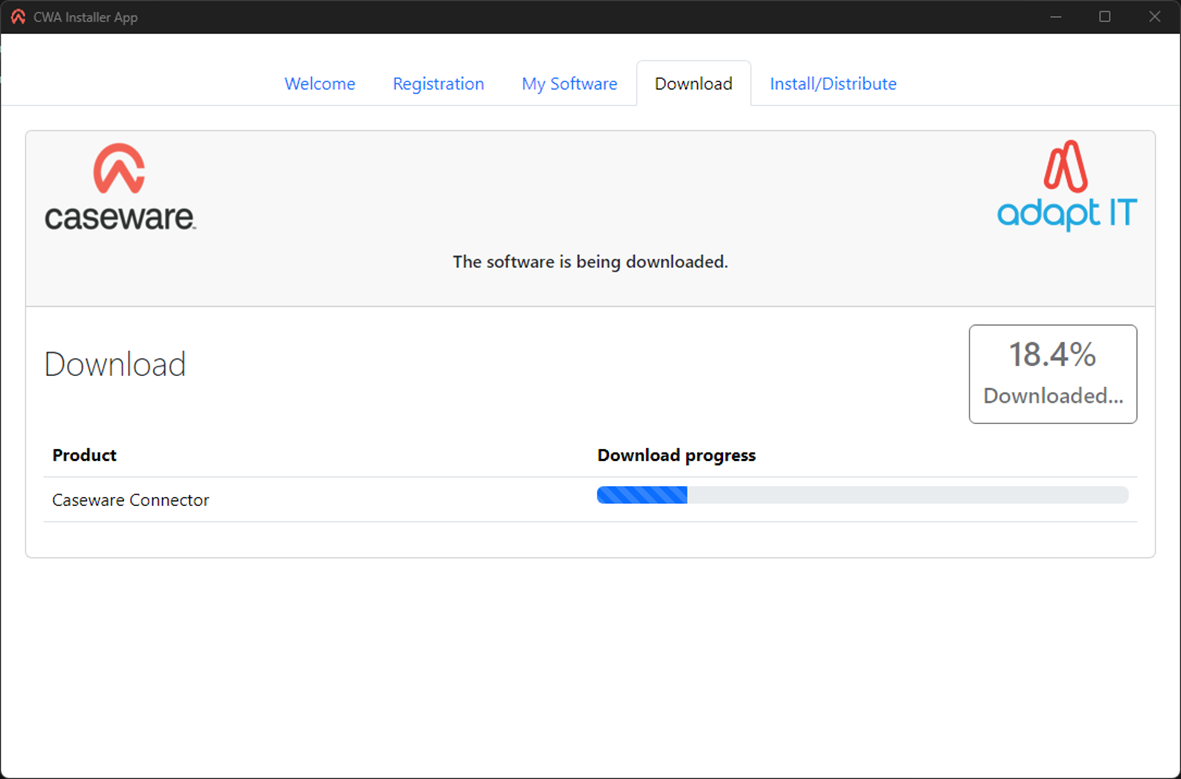Open the Registration tab
1181x779 pixels.
[438, 84]
